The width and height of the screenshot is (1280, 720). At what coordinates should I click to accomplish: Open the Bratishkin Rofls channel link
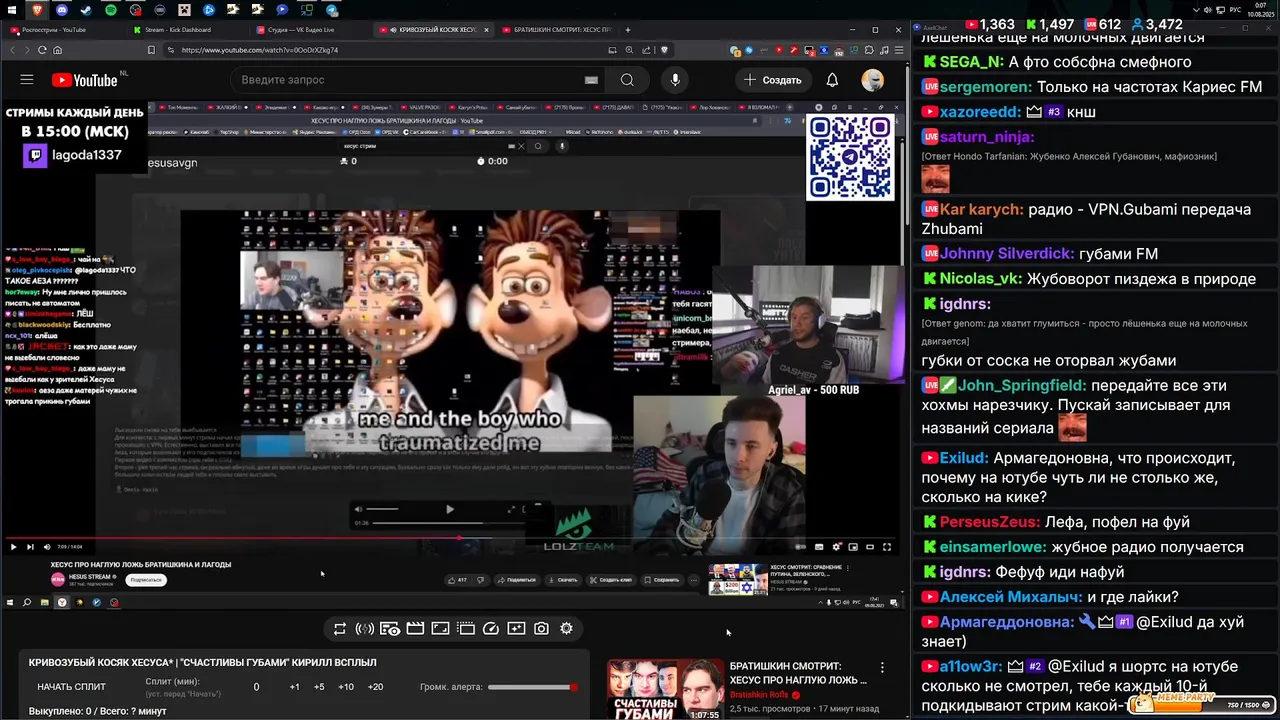(760, 695)
